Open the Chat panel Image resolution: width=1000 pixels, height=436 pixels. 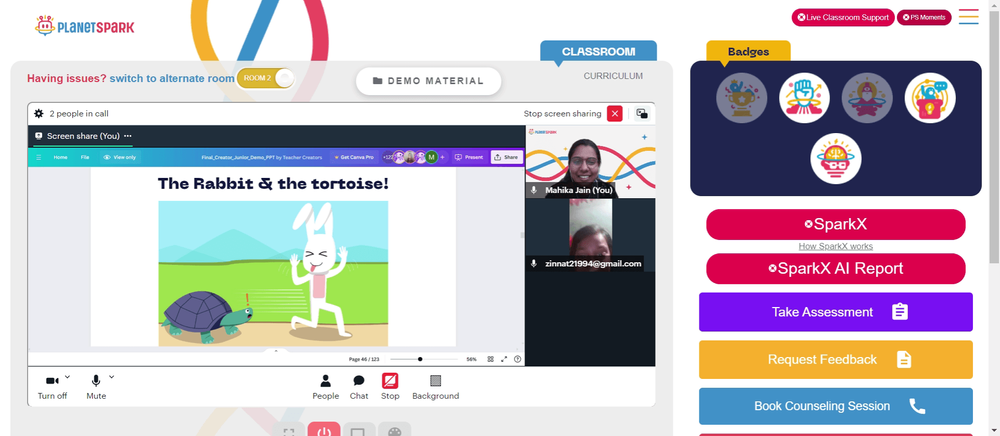359,387
